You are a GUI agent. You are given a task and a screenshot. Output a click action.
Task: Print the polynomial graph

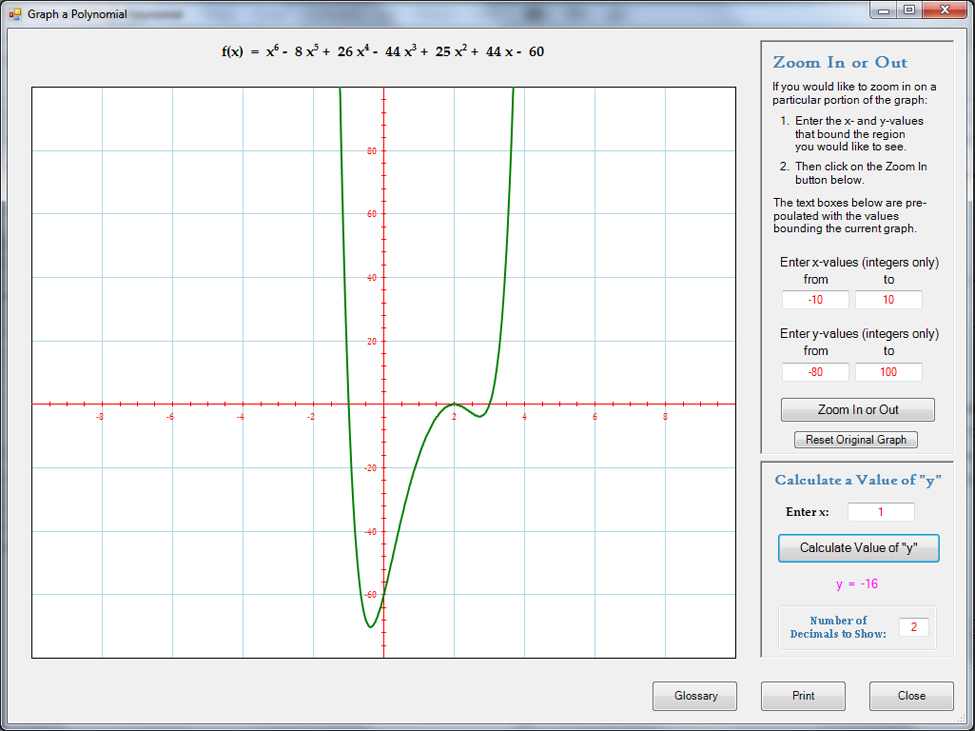pos(803,696)
